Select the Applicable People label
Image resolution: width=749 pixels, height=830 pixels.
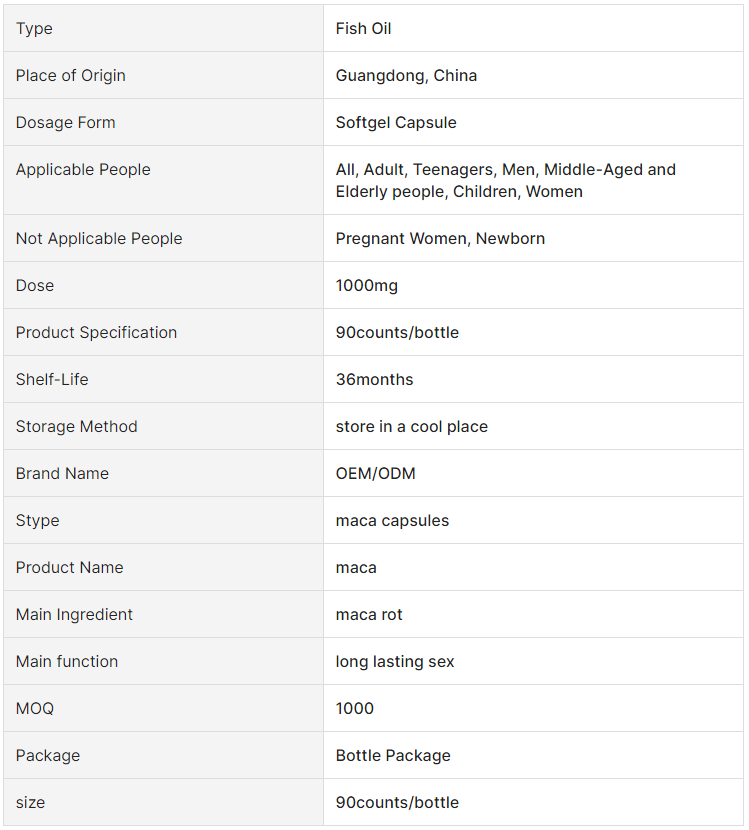[x=83, y=170]
